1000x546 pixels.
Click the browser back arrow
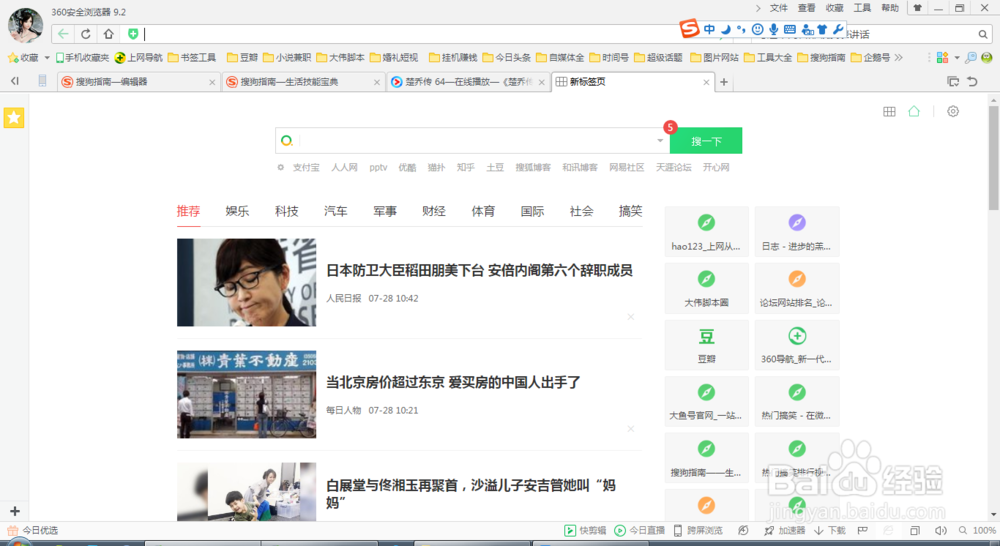coord(62,34)
